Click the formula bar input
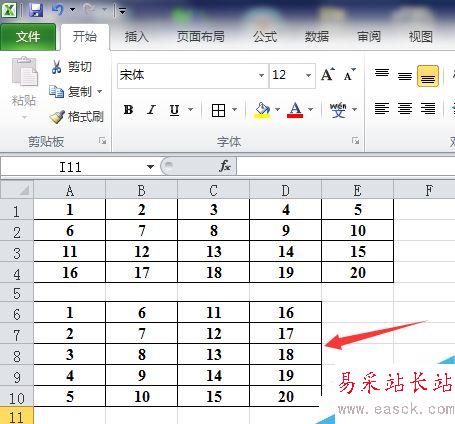Viewport: 455px width, 424px height. pyautogui.click(x=345, y=167)
